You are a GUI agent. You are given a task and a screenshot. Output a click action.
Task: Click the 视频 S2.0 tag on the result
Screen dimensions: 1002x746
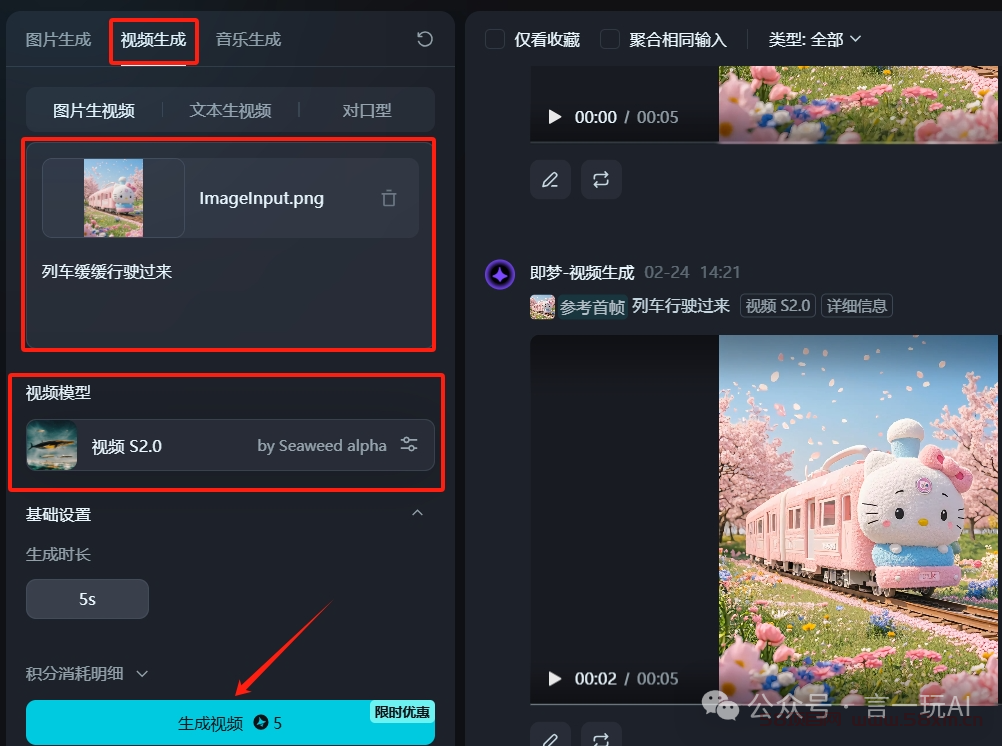[778, 306]
